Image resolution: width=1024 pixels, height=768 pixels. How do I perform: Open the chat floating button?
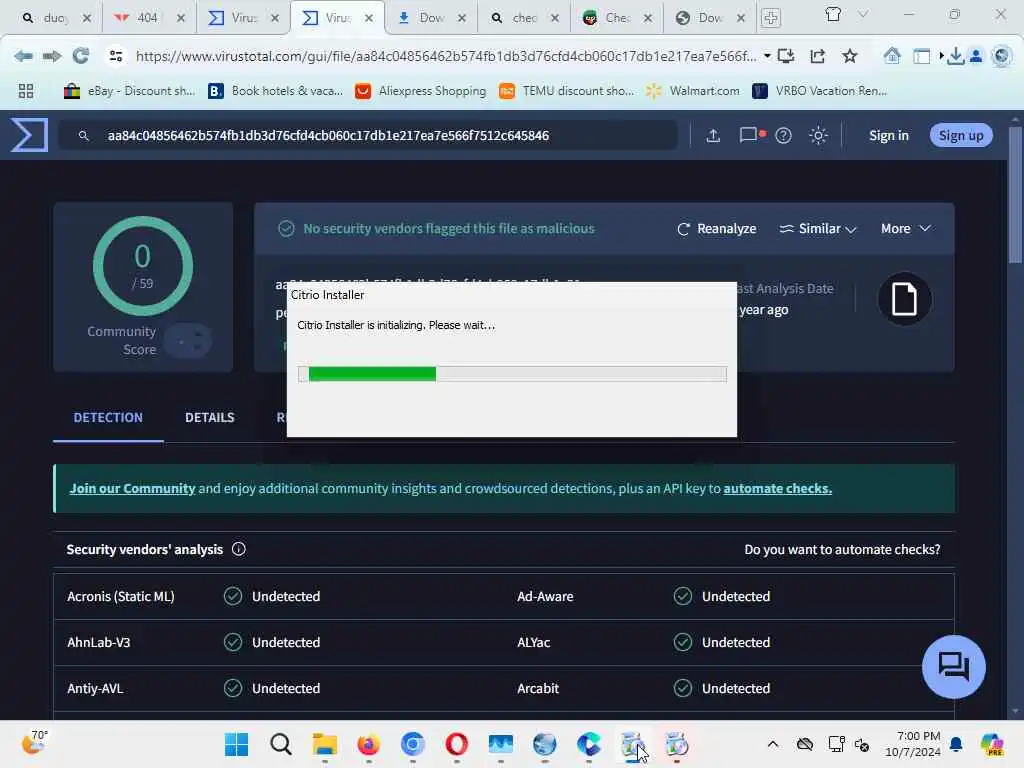953,667
